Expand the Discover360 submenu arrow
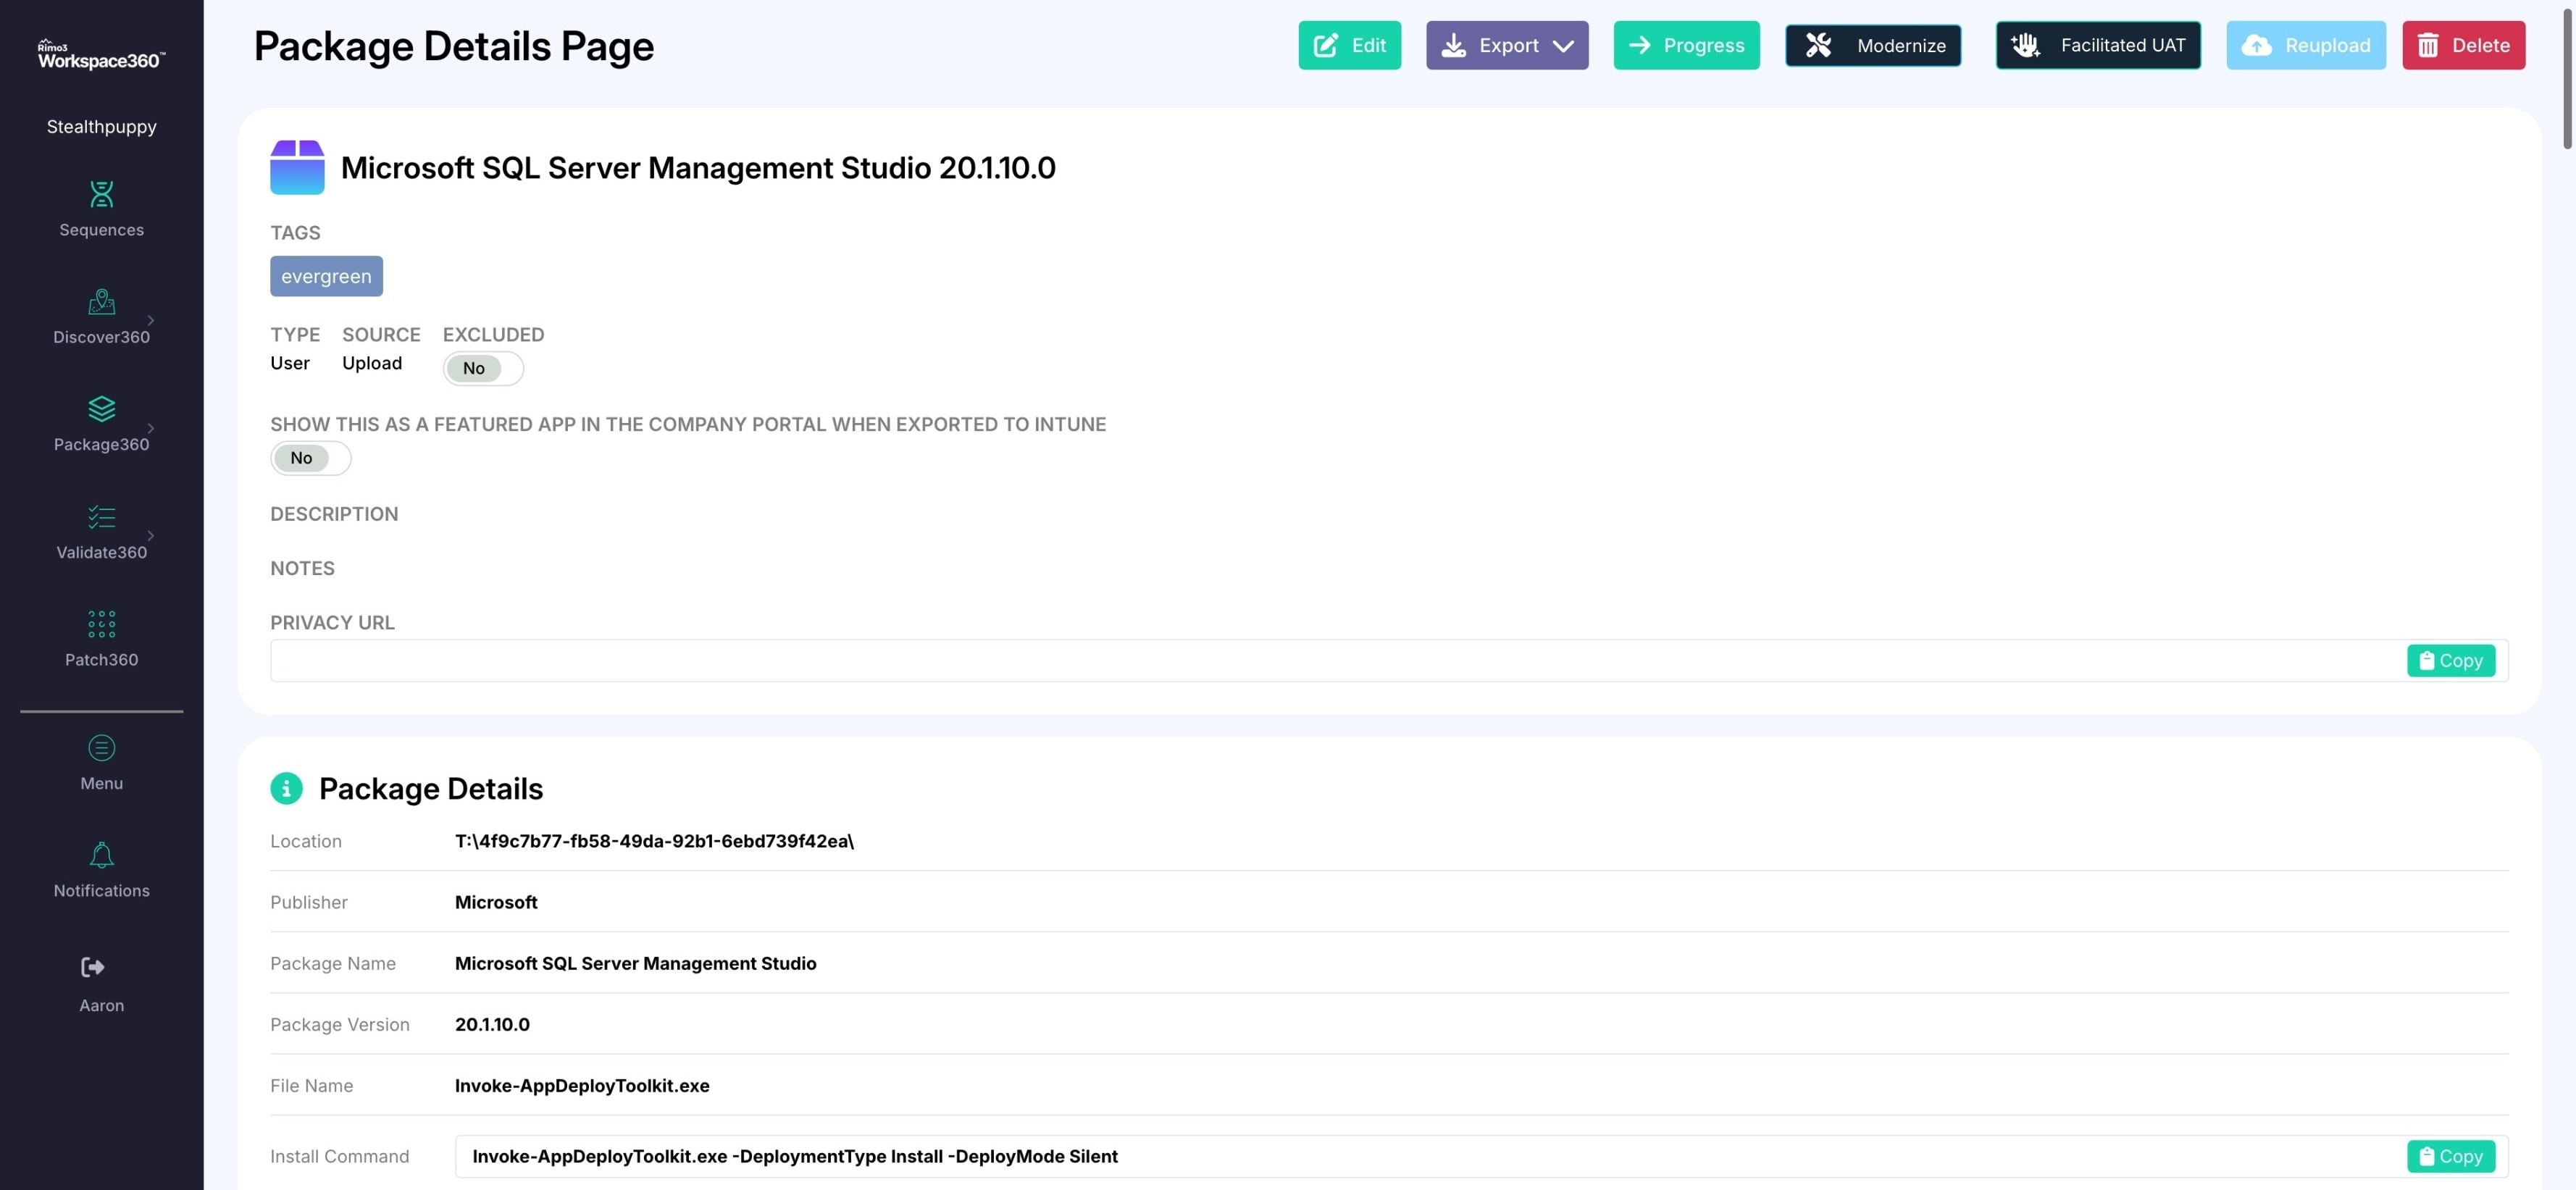 click(x=151, y=320)
